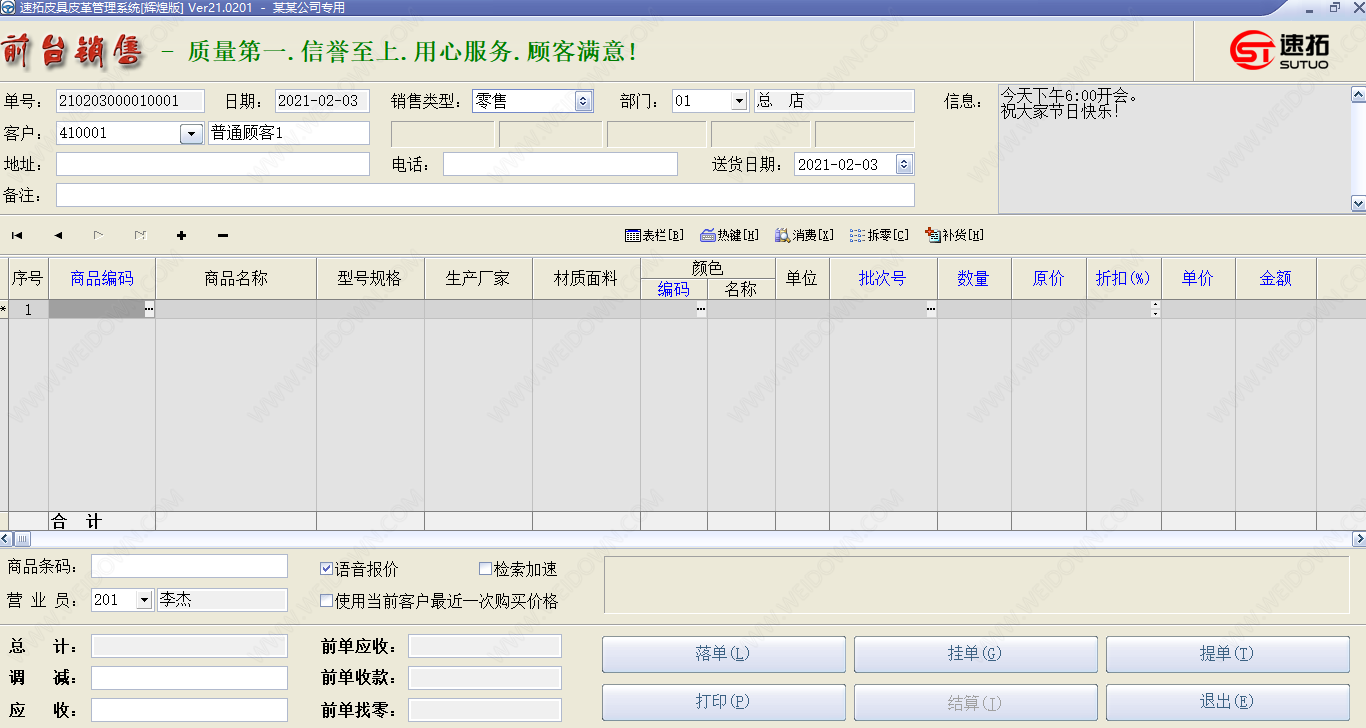The height and width of the screenshot is (728, 1366).
Task: Click 打印(P) button
Action: tap(723, 702)
